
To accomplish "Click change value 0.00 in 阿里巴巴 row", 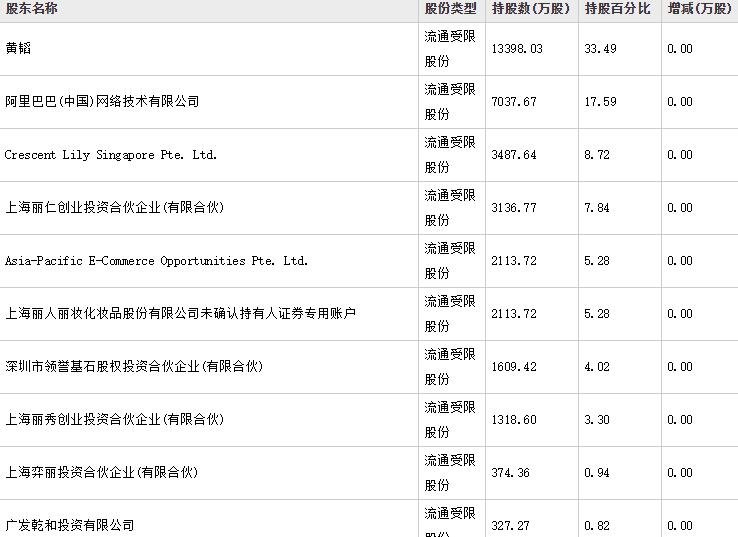I will coord(680,102).
